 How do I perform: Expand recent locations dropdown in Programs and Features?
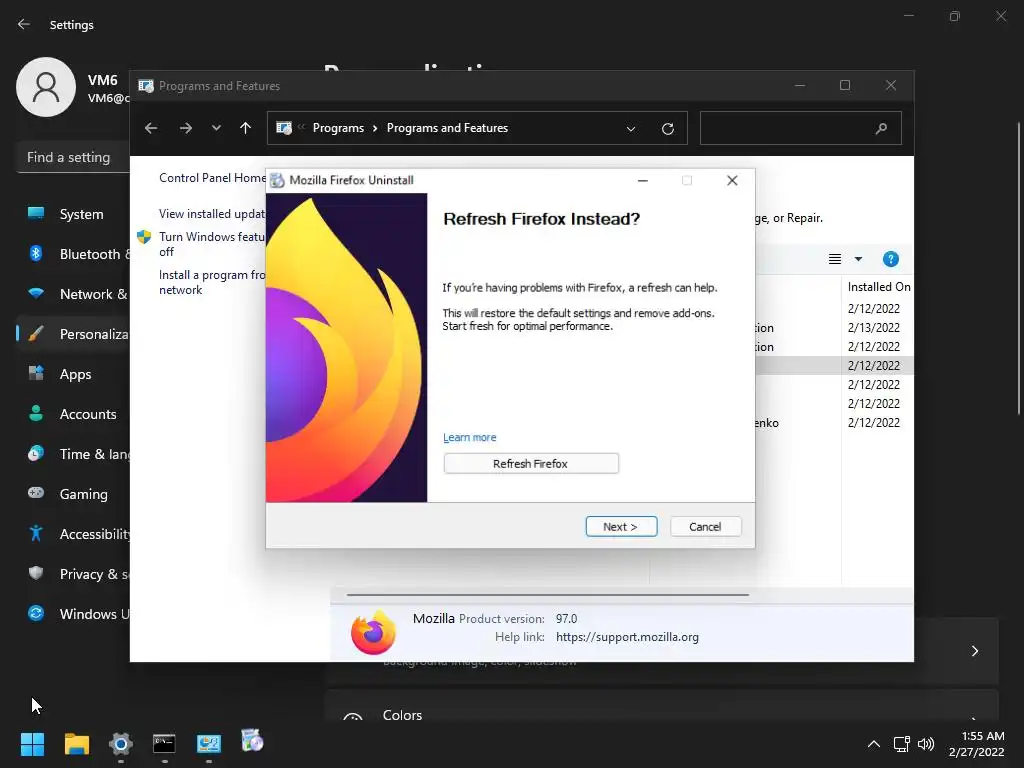click(x=216, y=128)
